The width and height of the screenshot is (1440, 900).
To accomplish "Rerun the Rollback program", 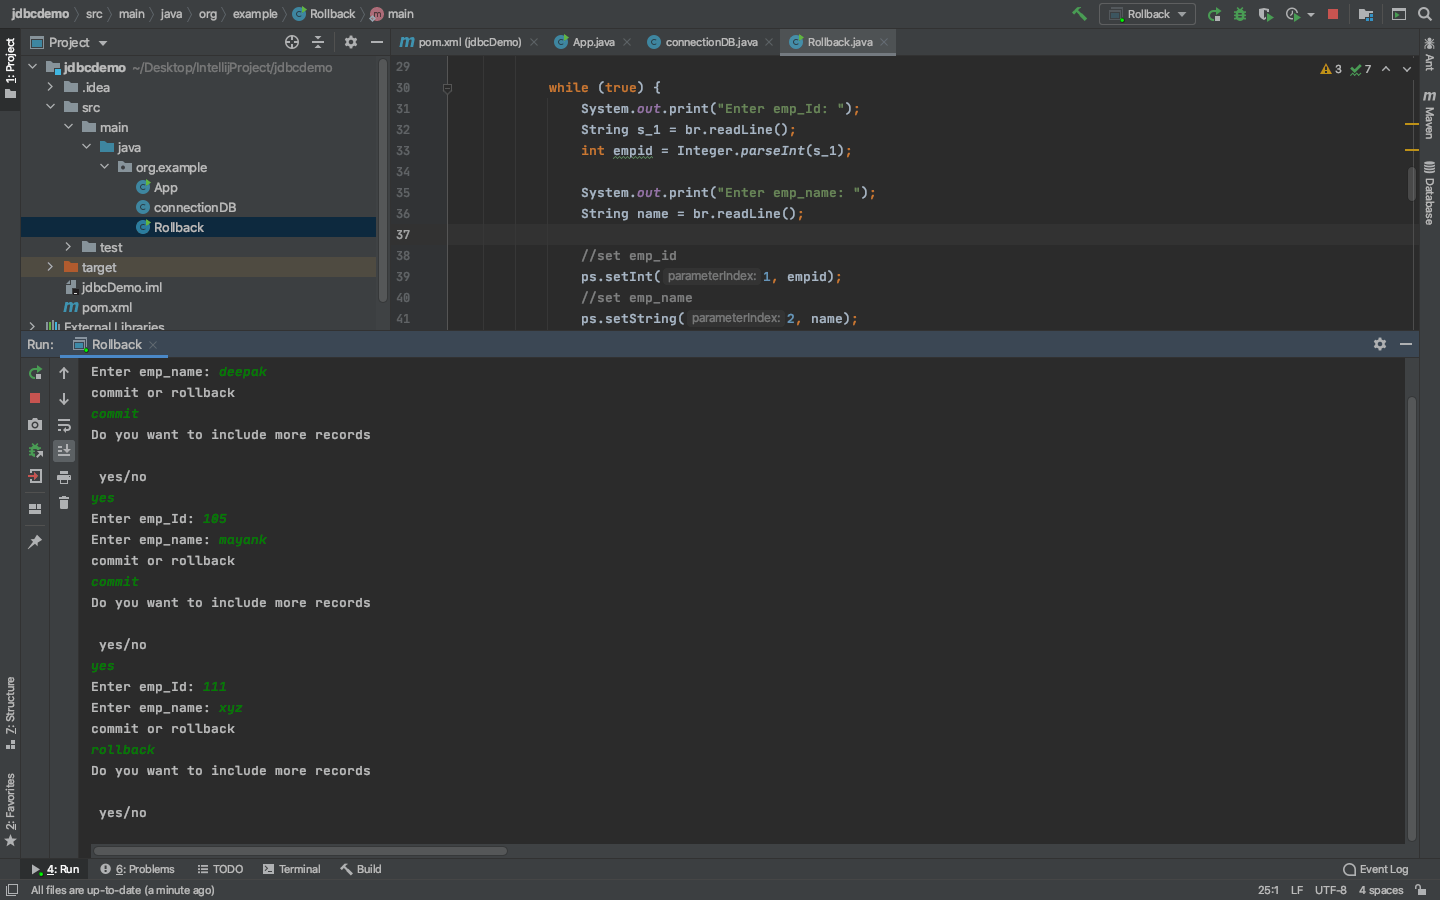I will pyautogui.click(x=35, y=372).
